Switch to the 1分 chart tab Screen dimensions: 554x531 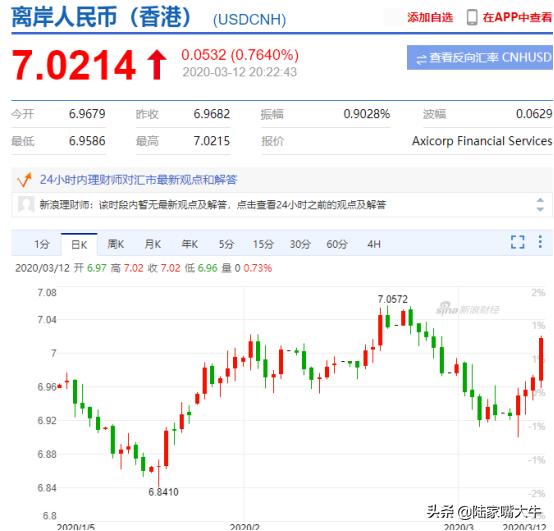42,244
